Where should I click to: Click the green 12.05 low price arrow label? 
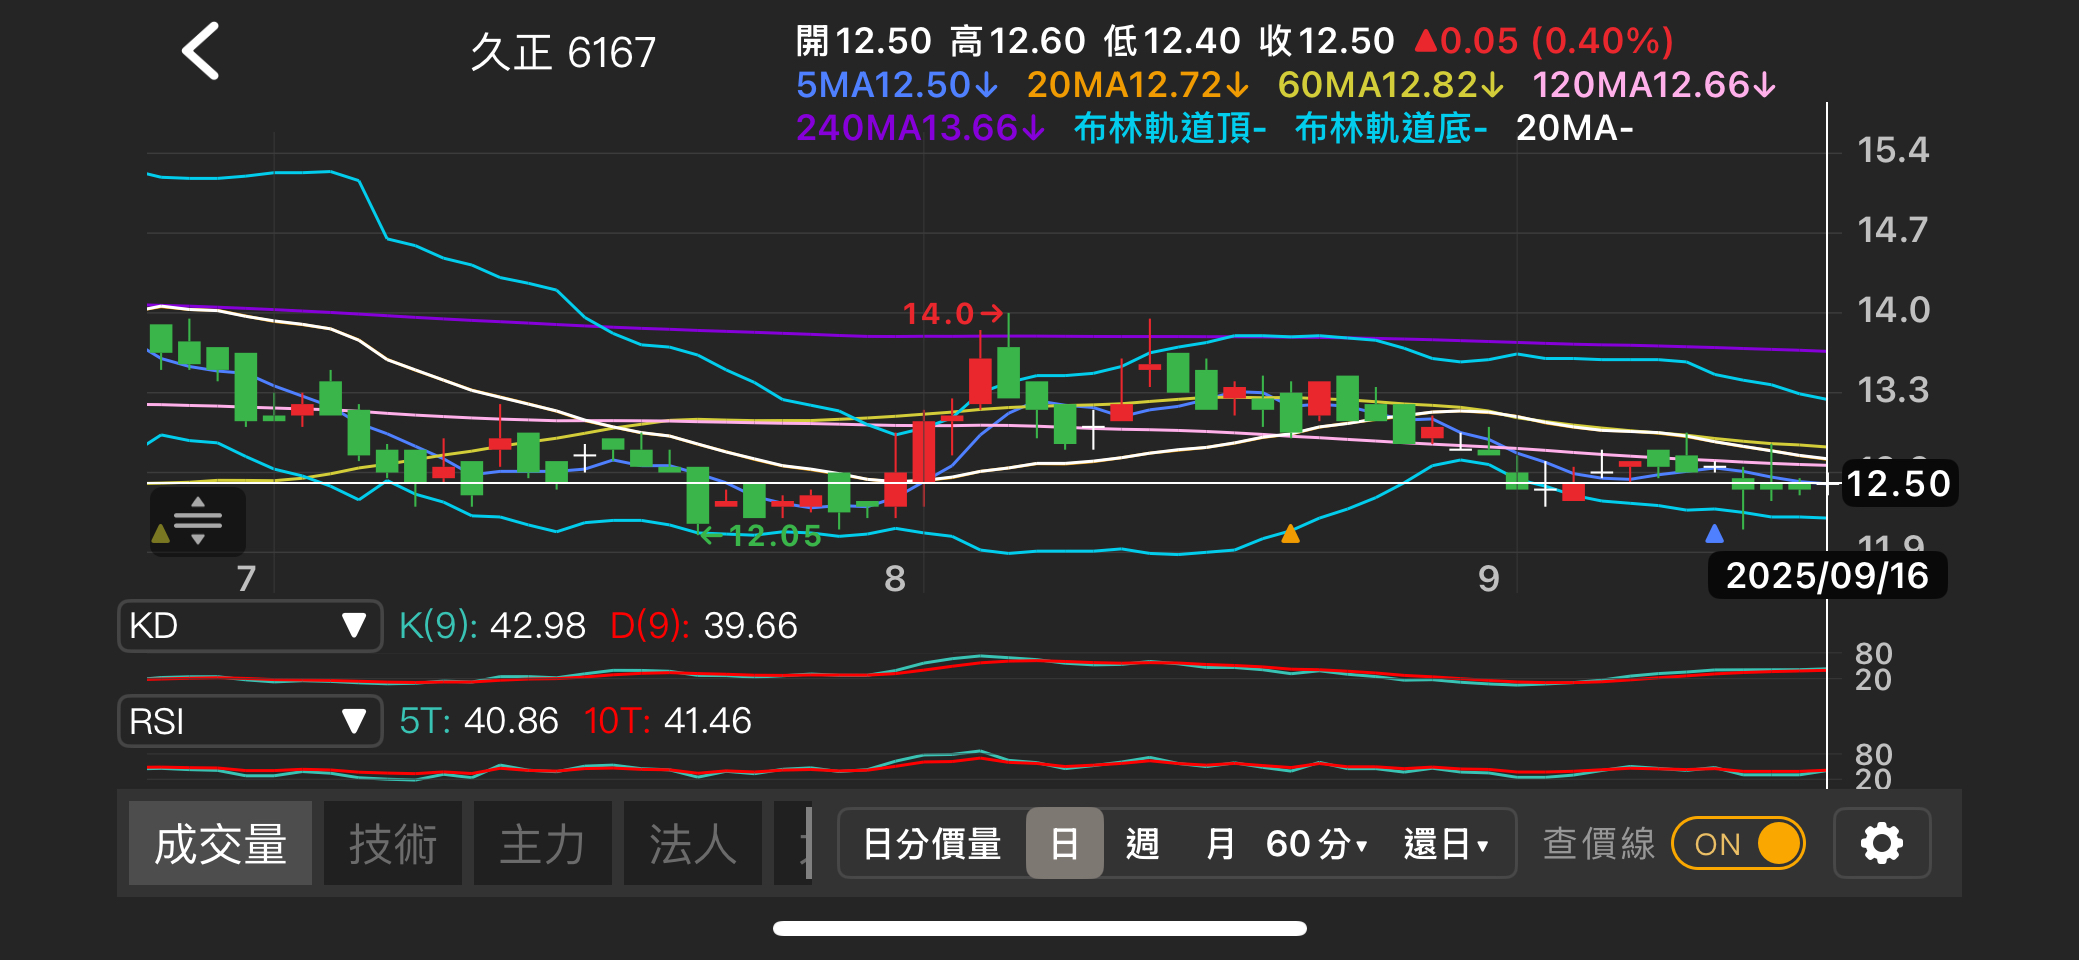[762, 536]
